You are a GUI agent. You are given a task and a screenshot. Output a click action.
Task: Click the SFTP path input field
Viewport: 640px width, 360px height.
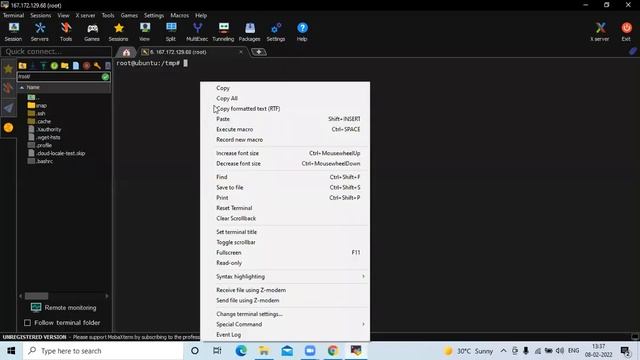[59, 76]
